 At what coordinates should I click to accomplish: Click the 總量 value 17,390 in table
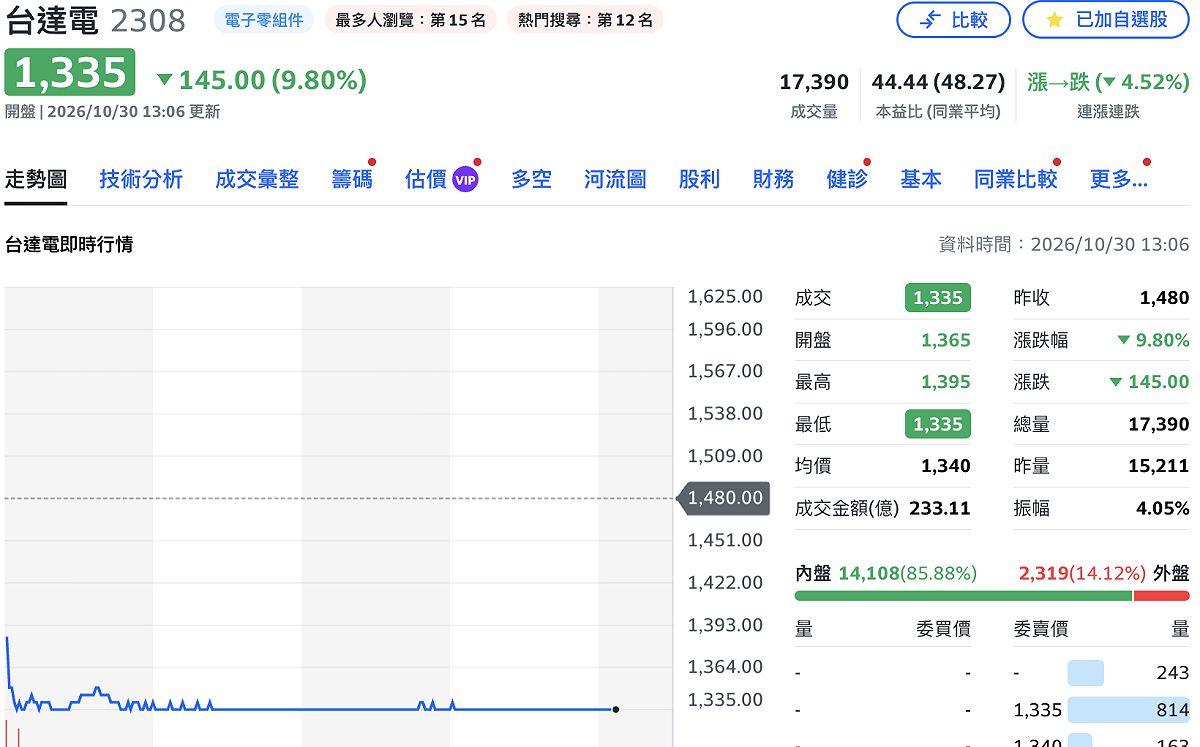pos(1159,424)
